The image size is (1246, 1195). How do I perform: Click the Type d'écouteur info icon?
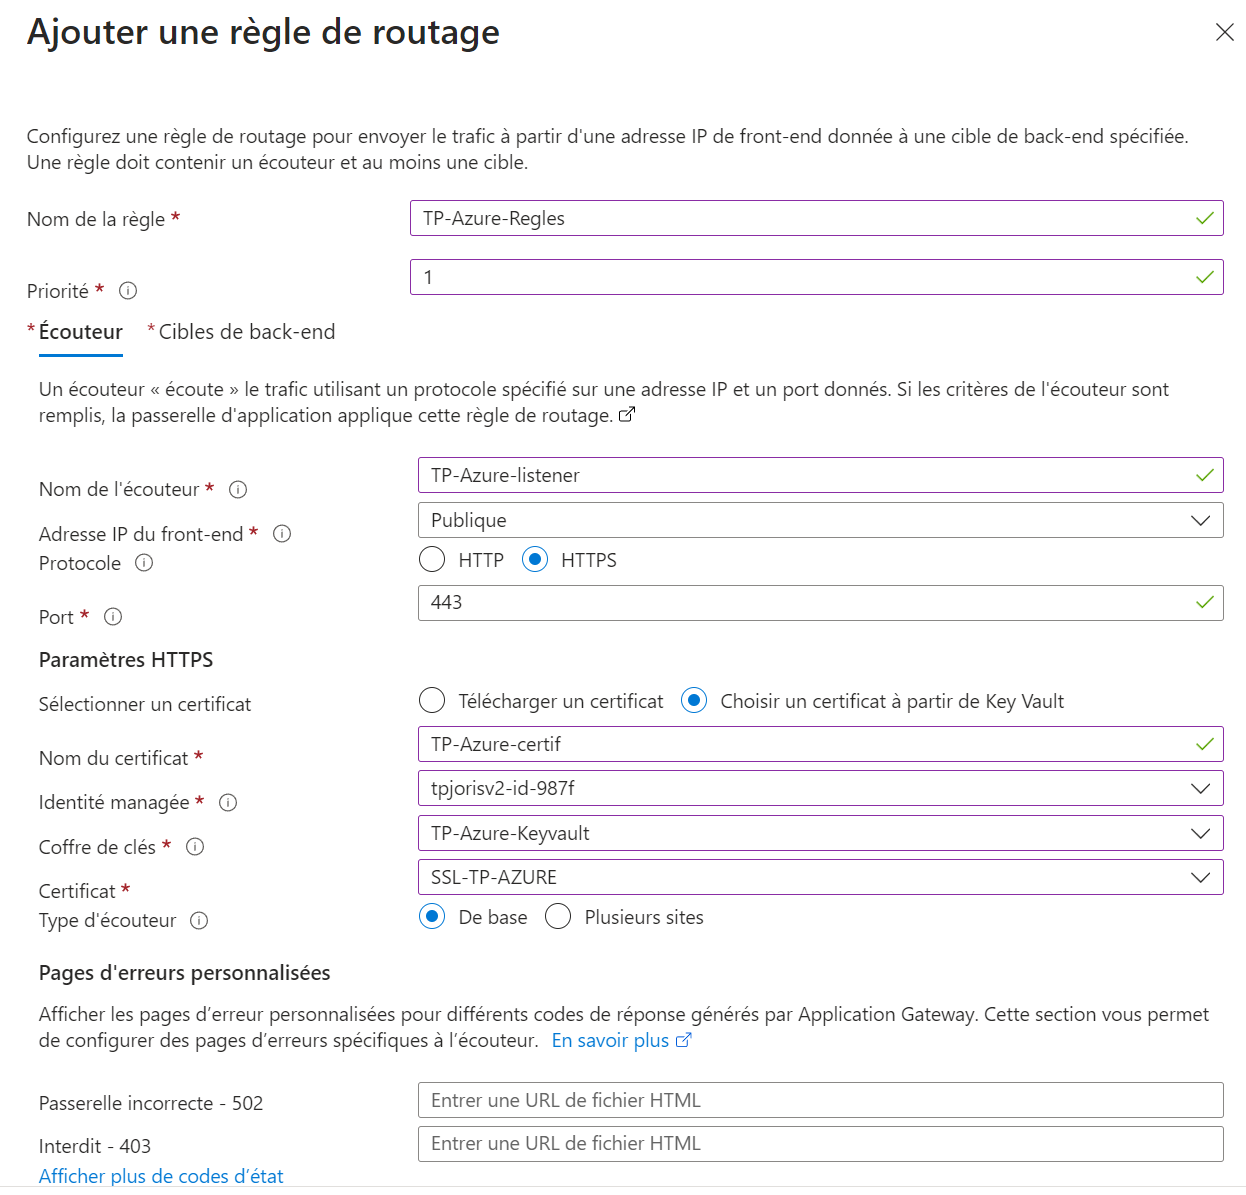[x=200, y=921]
